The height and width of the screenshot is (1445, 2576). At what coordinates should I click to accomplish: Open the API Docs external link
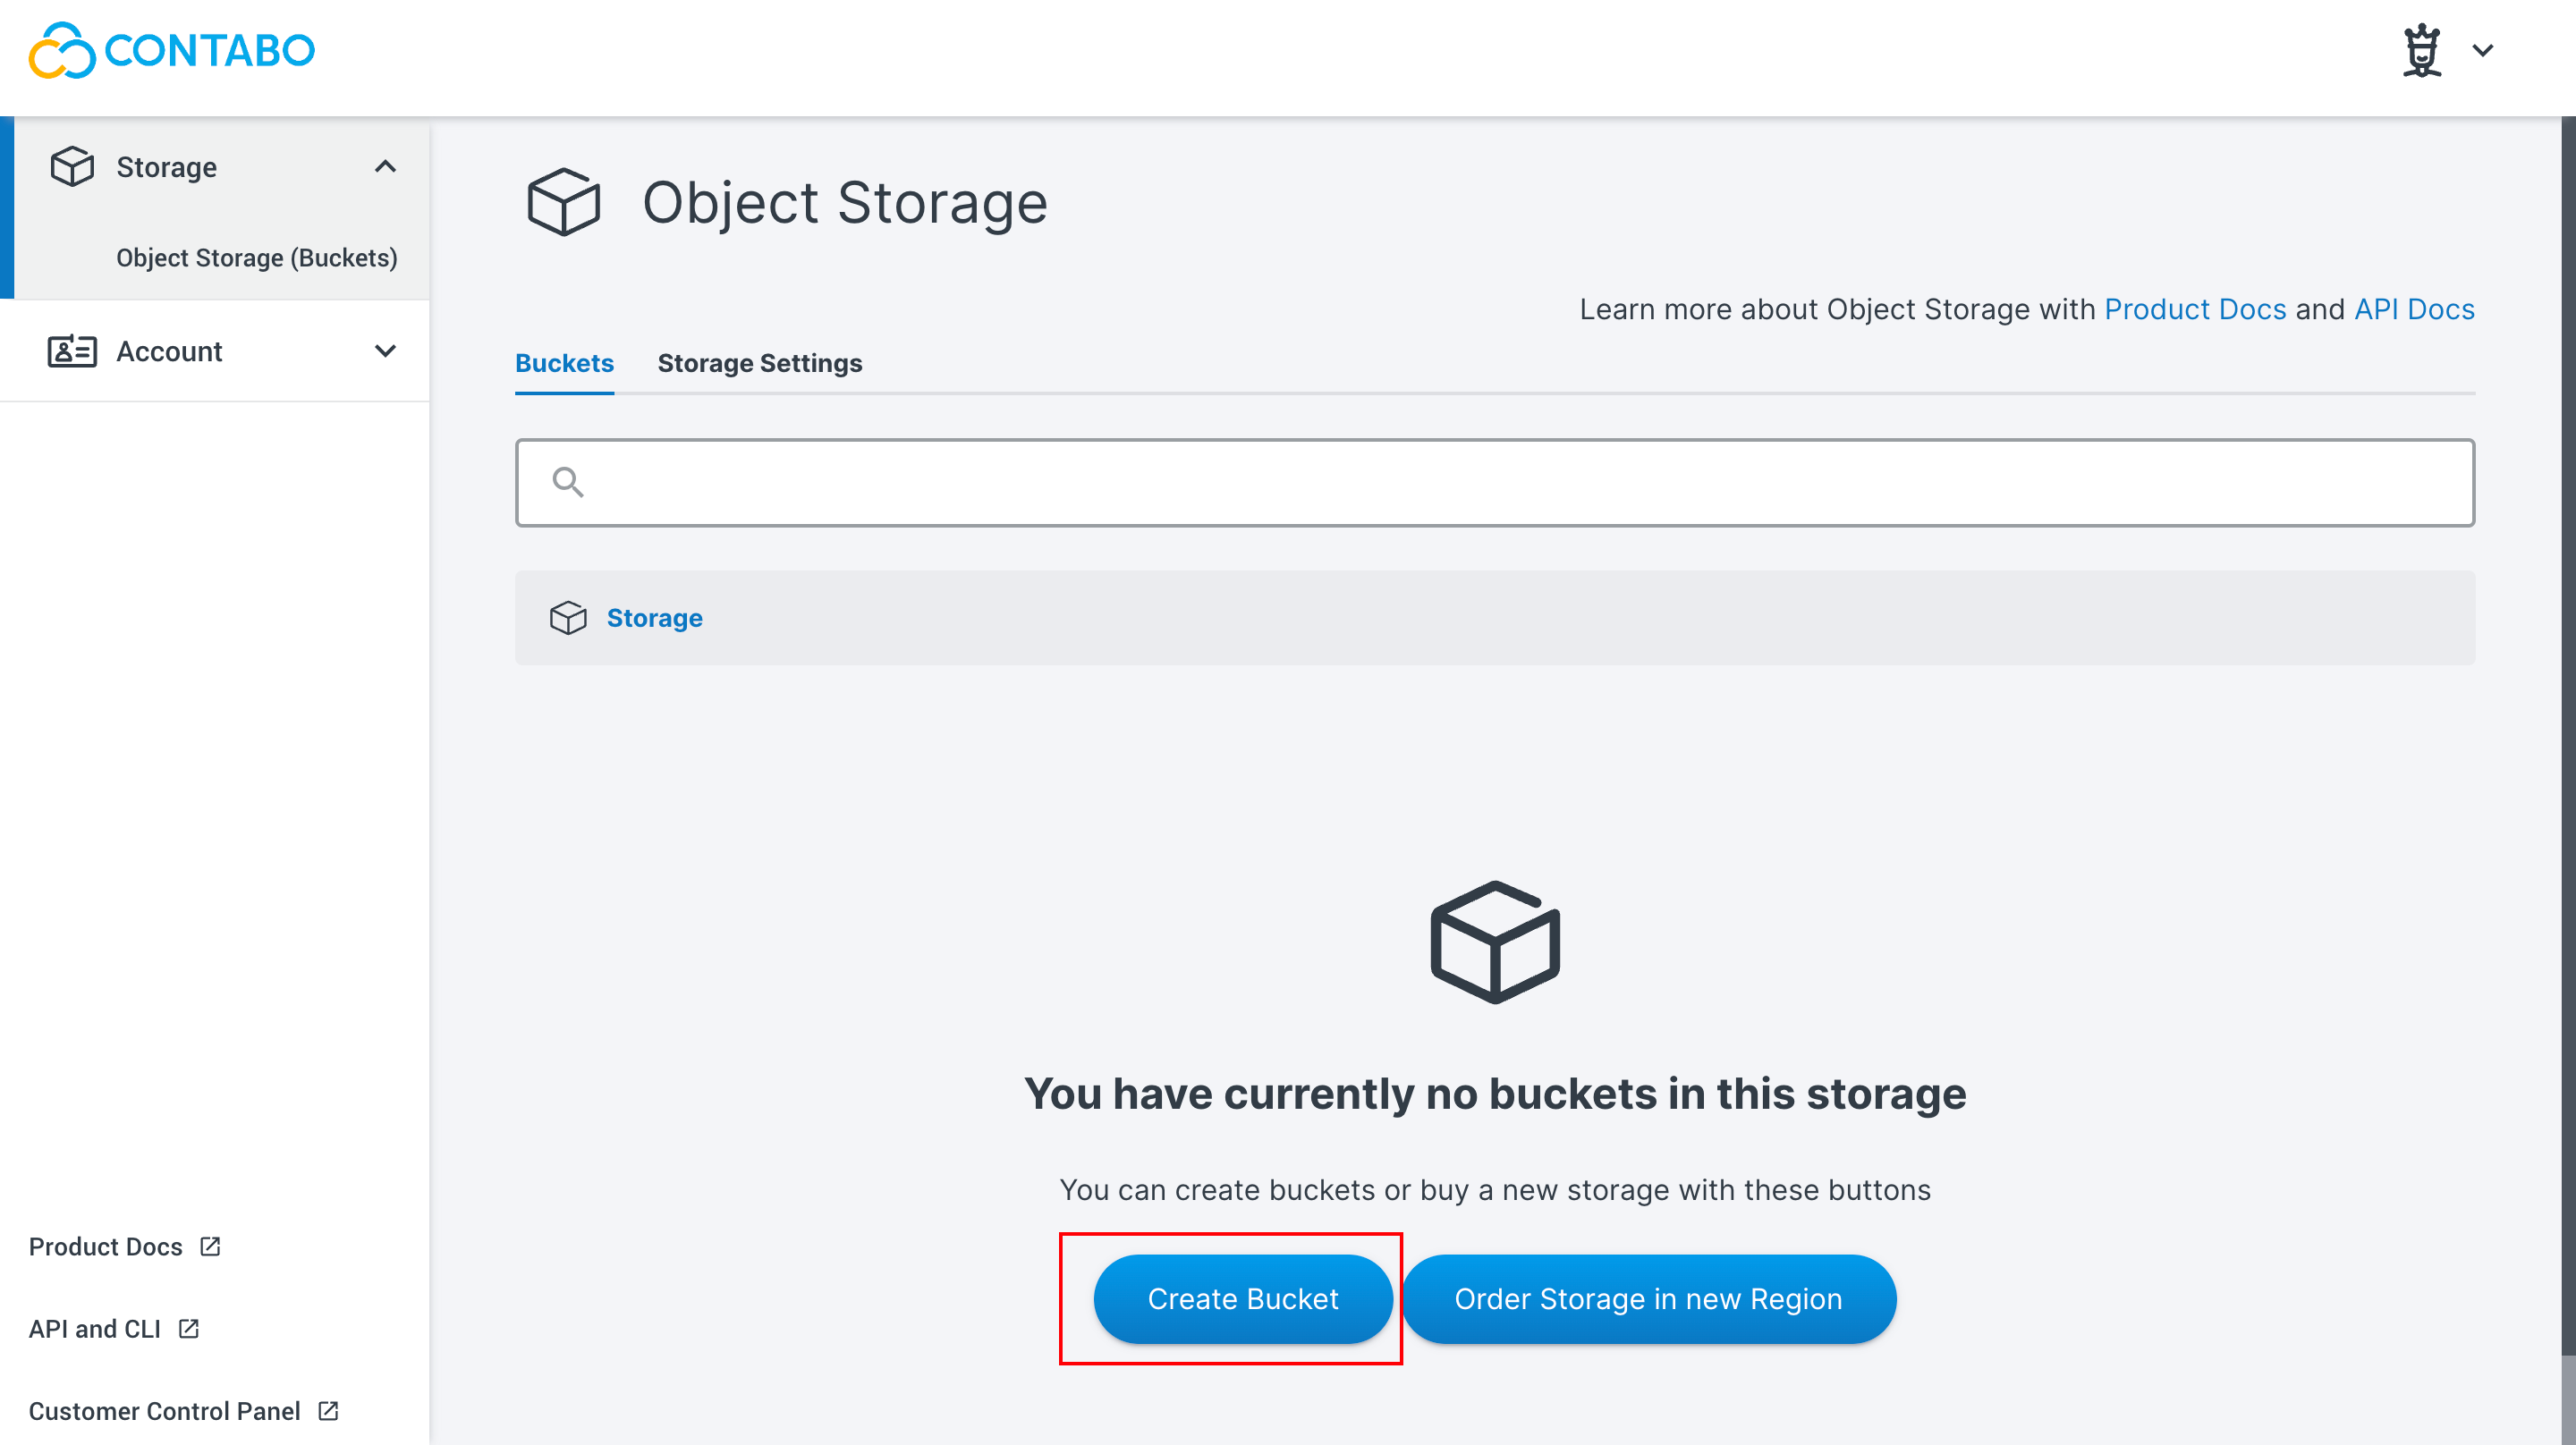2413,308
